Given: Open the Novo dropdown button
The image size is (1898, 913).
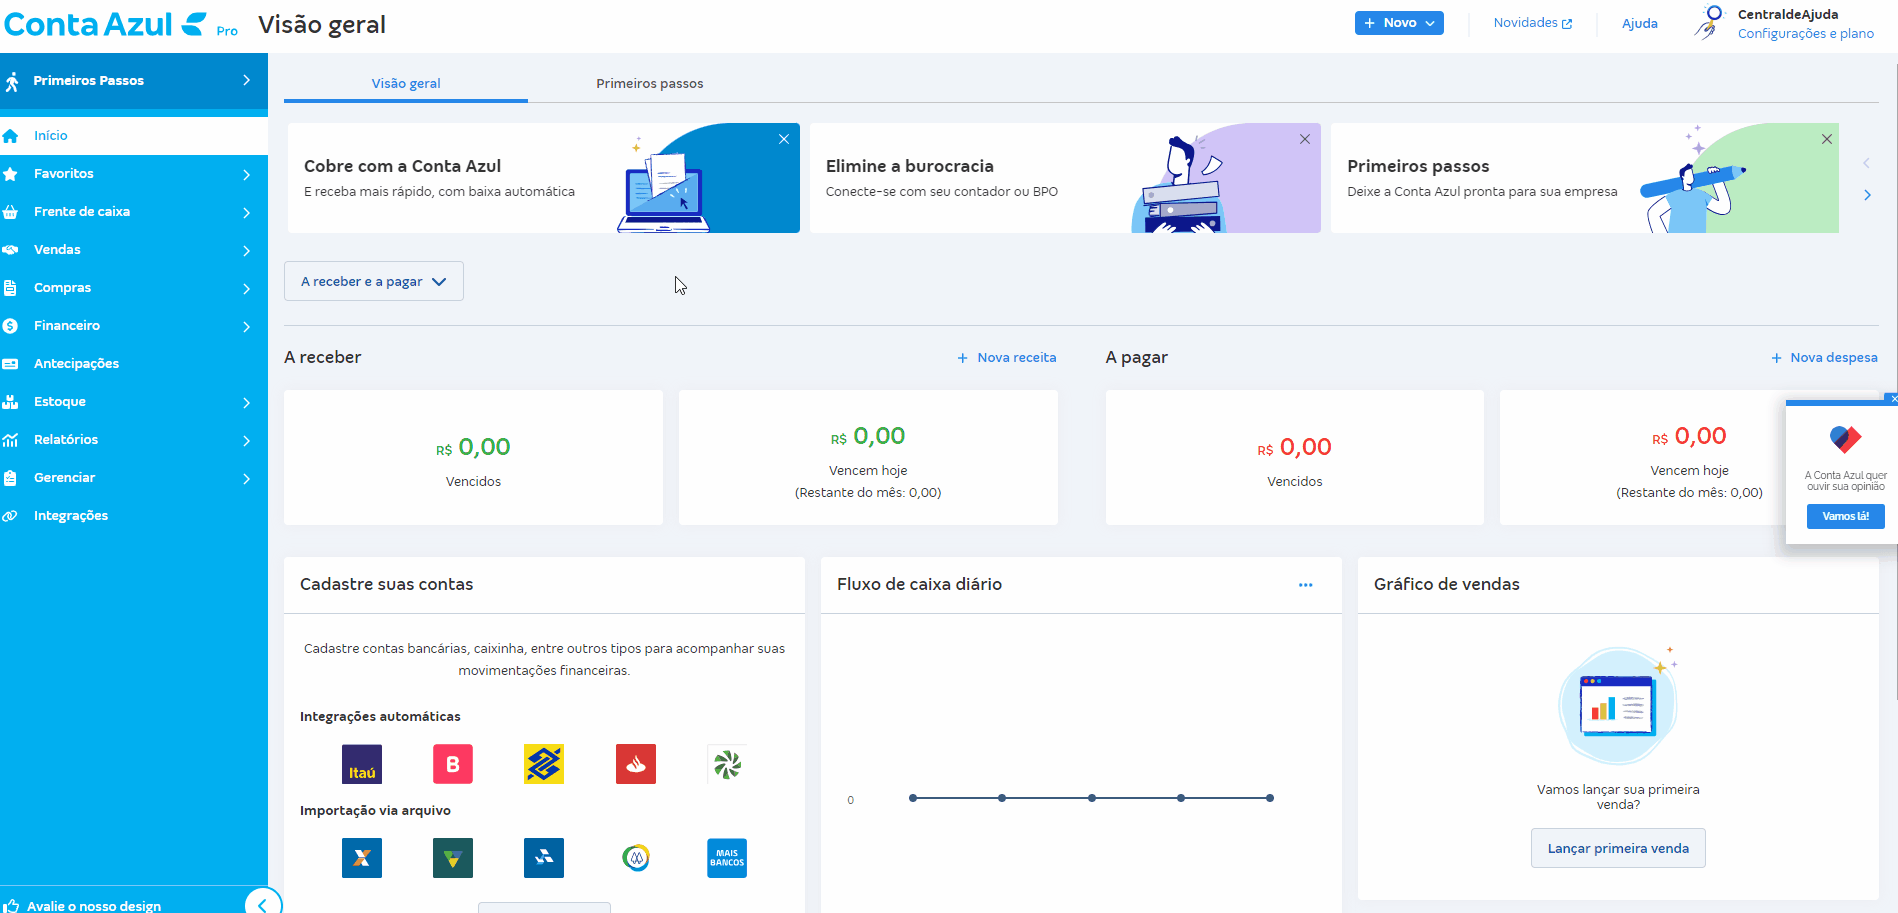Looking at the screenshot, I should pos(1399,23).
